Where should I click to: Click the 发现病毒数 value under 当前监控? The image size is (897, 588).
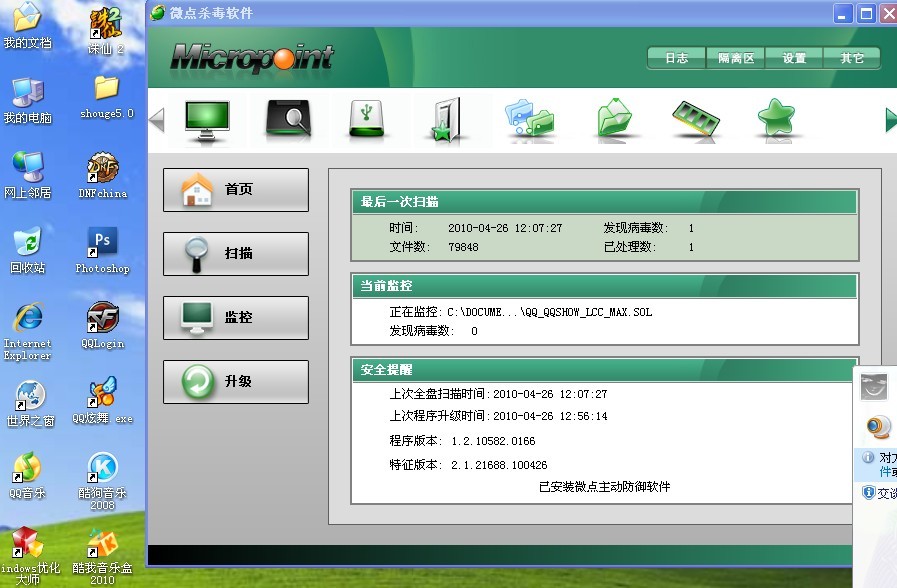tap(474, 331)
